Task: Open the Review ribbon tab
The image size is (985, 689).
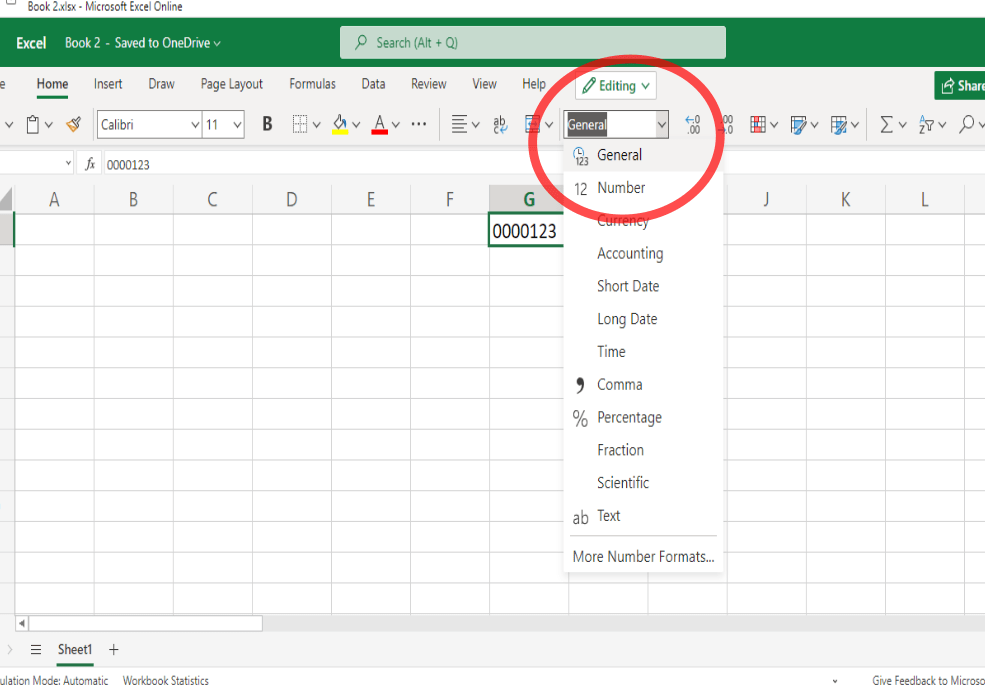Action: tap(428, 84)
